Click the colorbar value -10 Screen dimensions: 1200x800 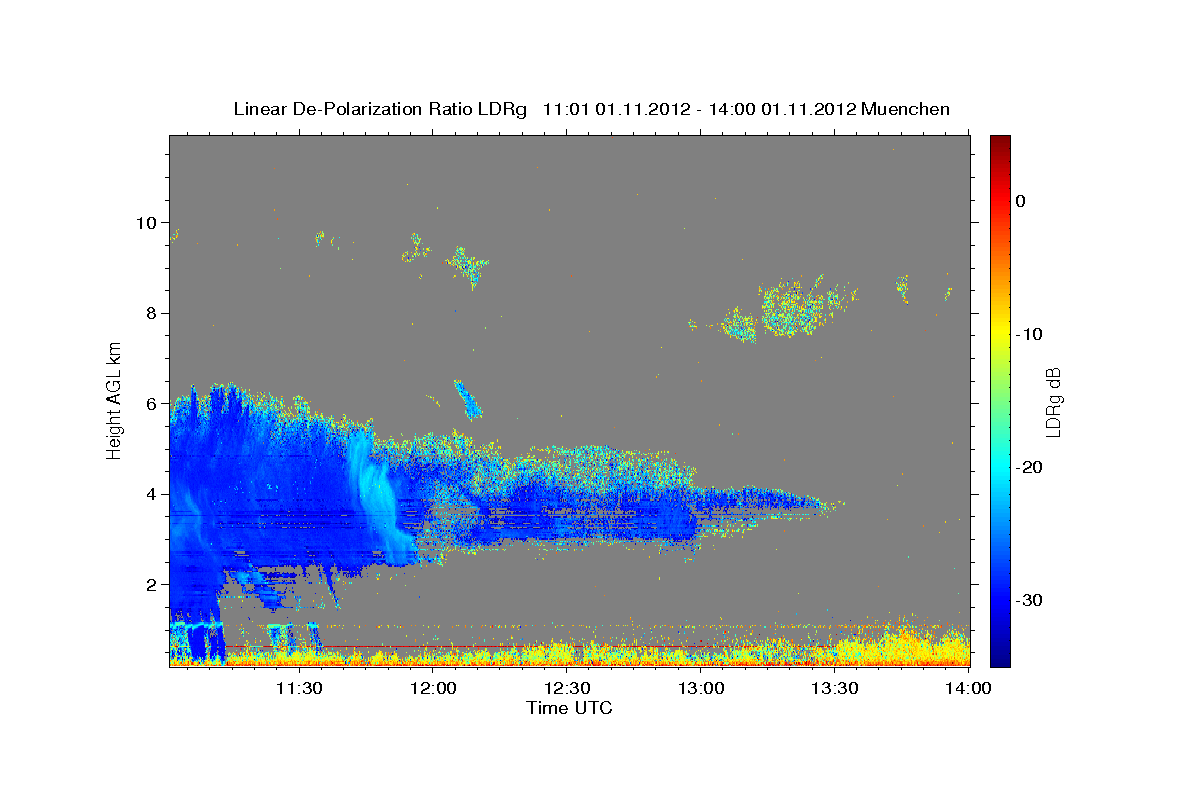click(1029, 334)
